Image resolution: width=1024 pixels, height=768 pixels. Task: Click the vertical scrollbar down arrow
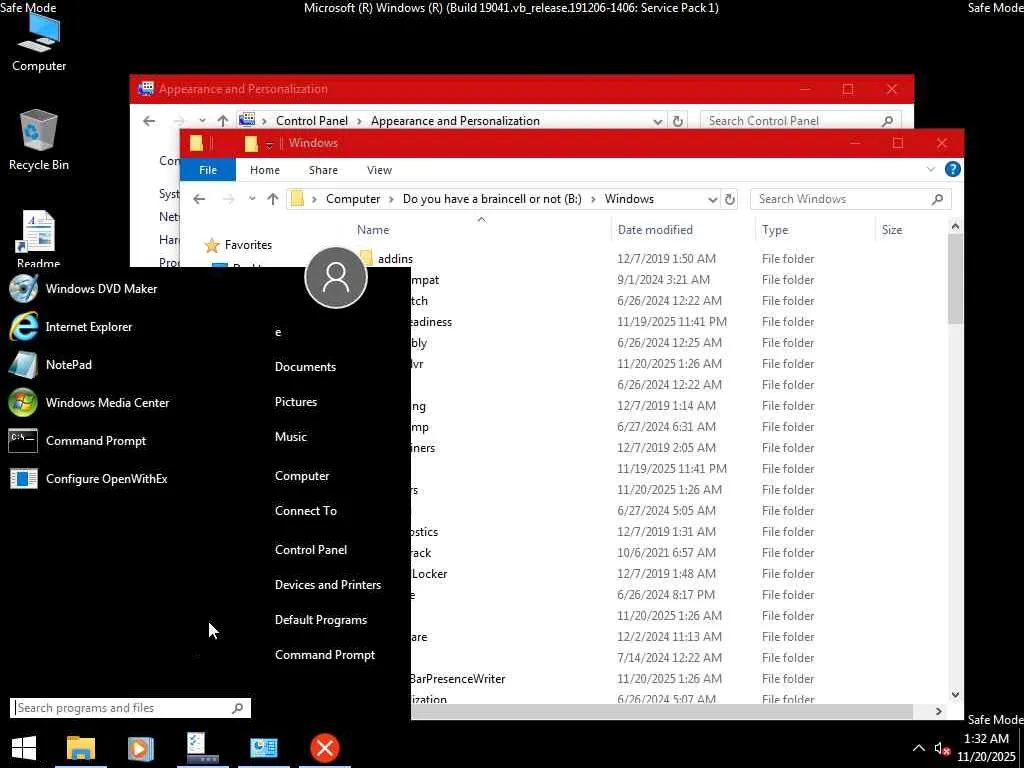point(955,696)
